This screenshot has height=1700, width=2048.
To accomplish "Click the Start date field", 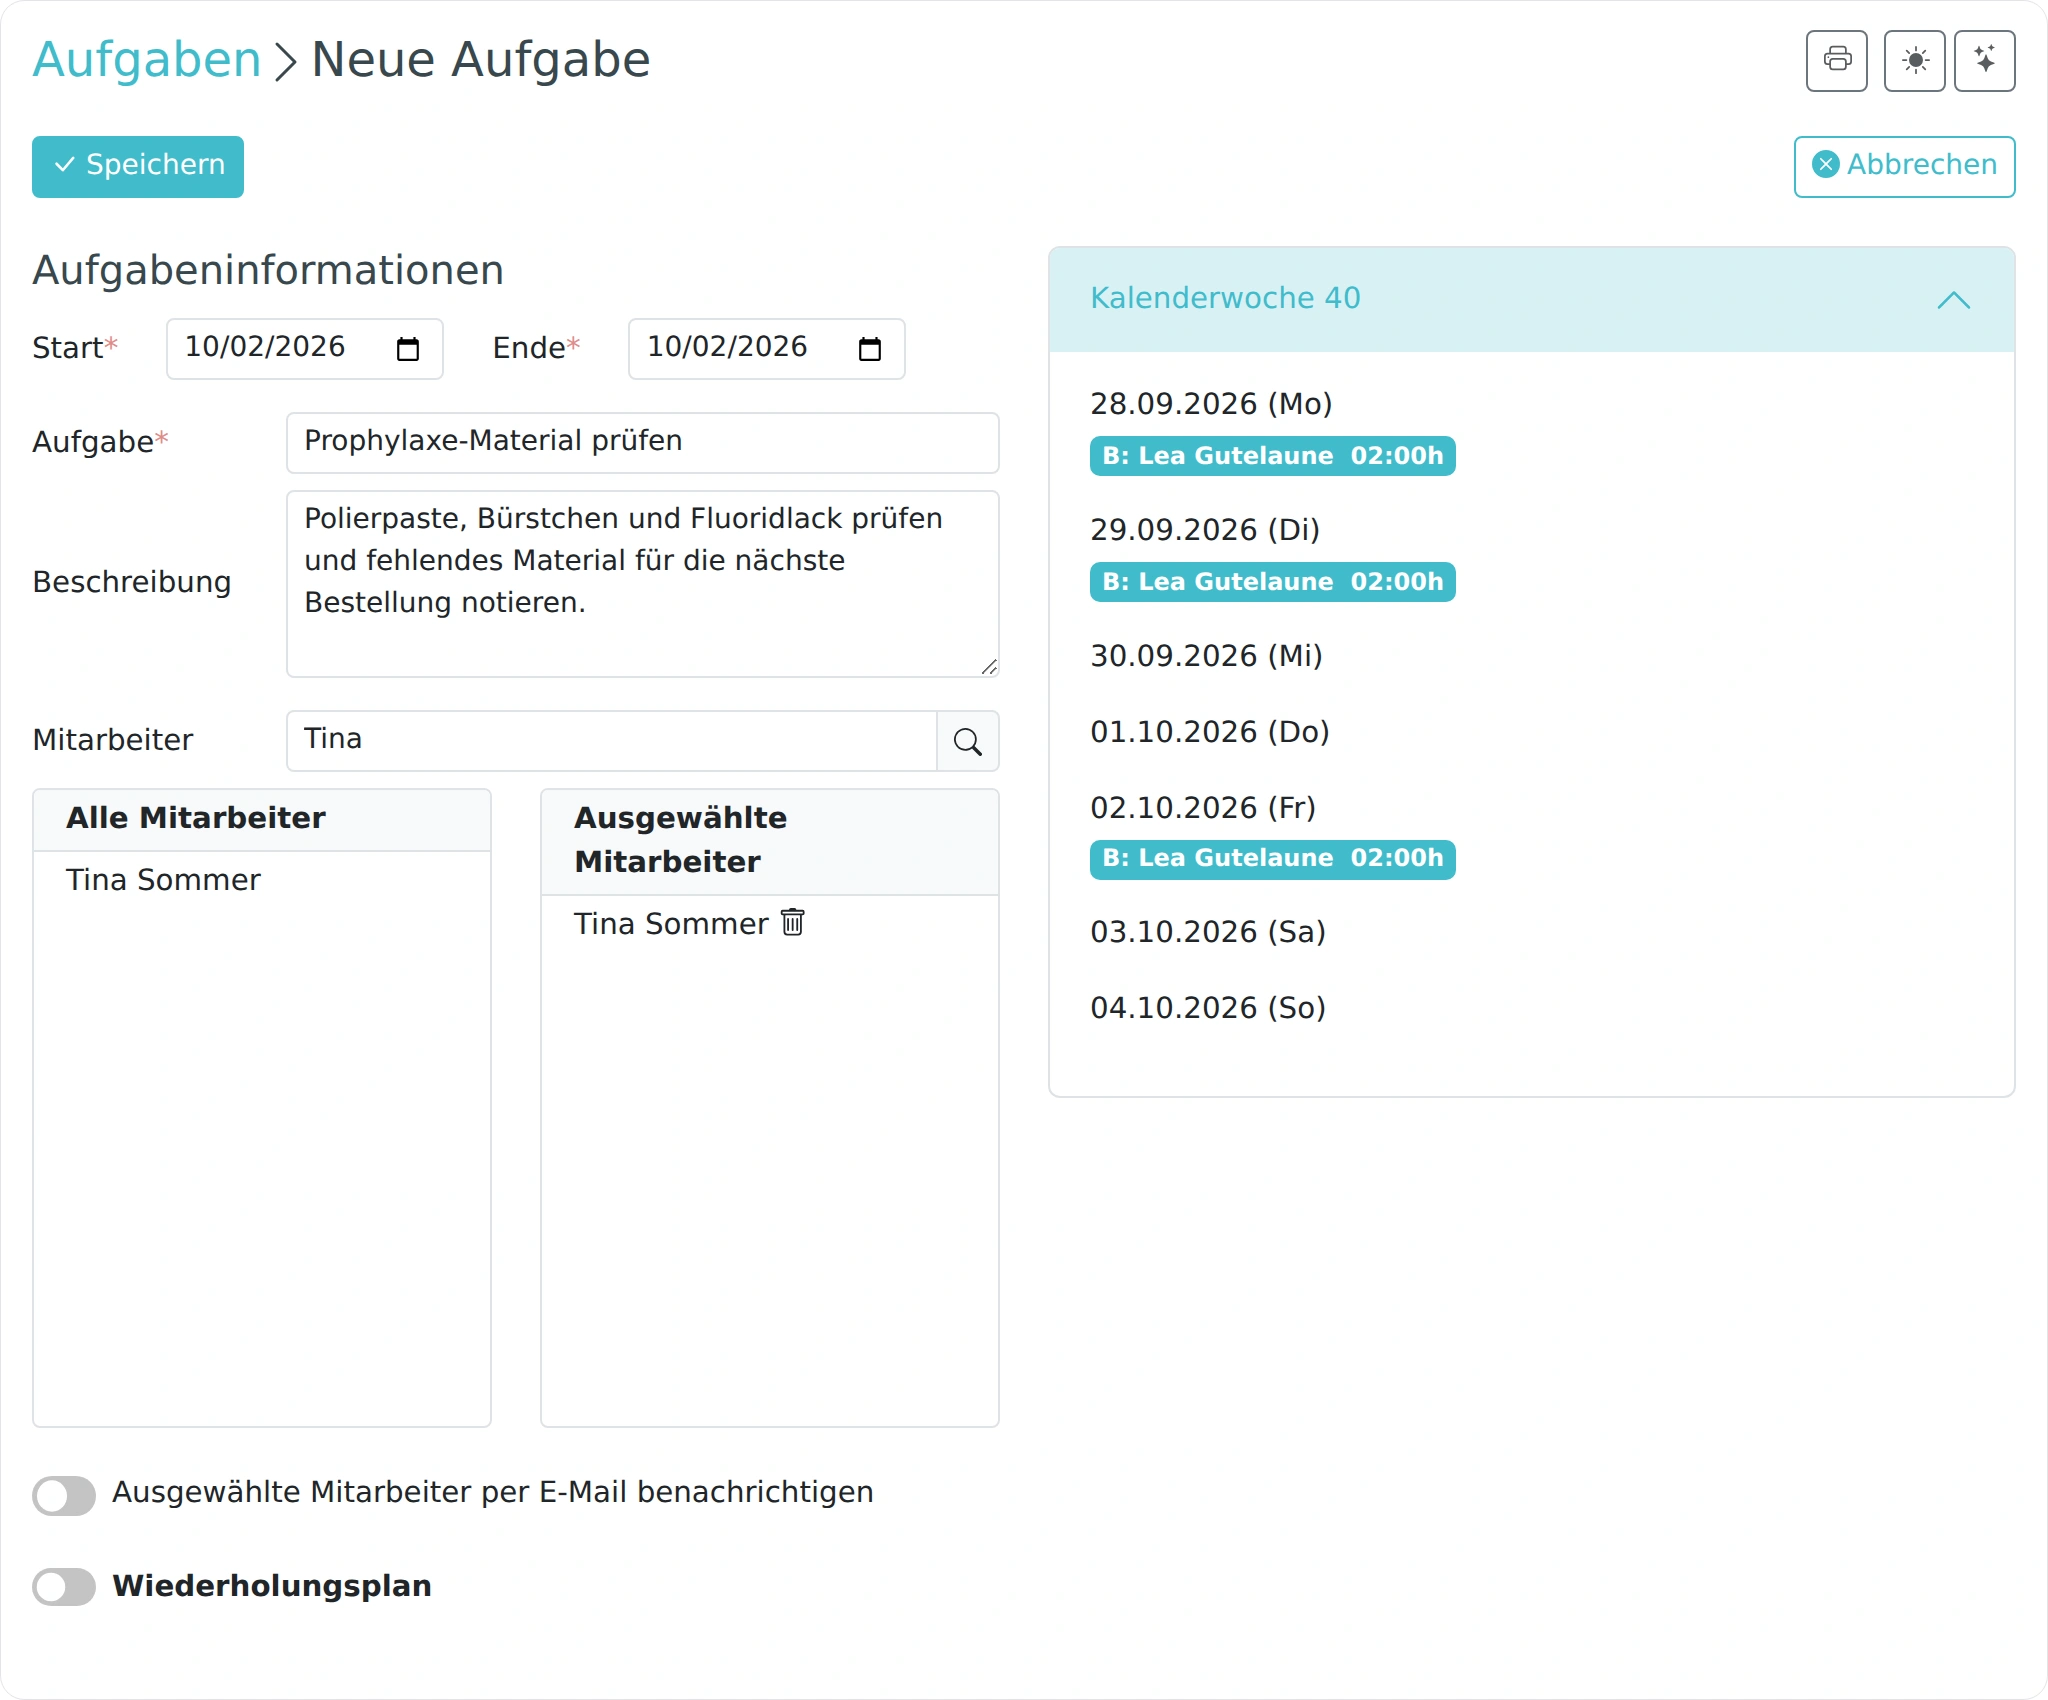I will pyautogui.click(x=305, y=349).
